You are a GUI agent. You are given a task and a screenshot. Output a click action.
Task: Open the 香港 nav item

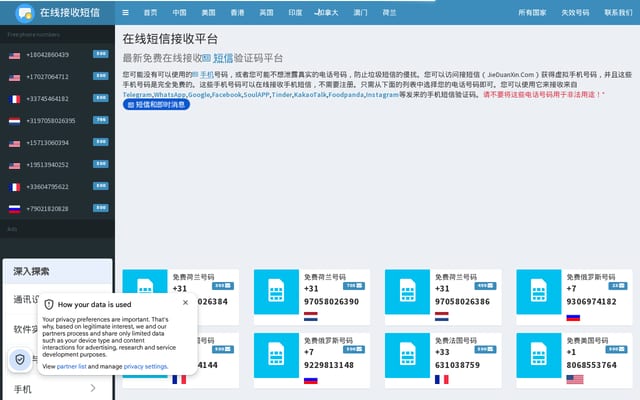pyautogui.click(x=237, y=13)
